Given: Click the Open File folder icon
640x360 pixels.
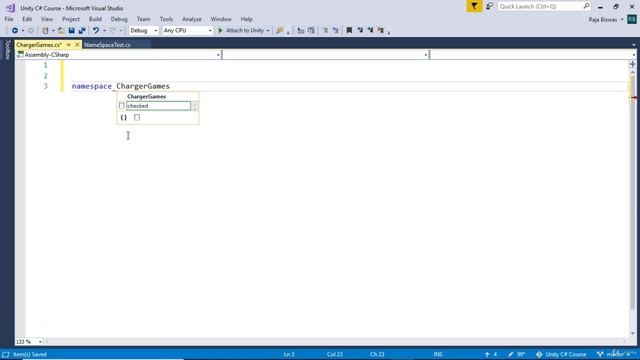Looking at the screenshot, I should (x=61, y=31).
